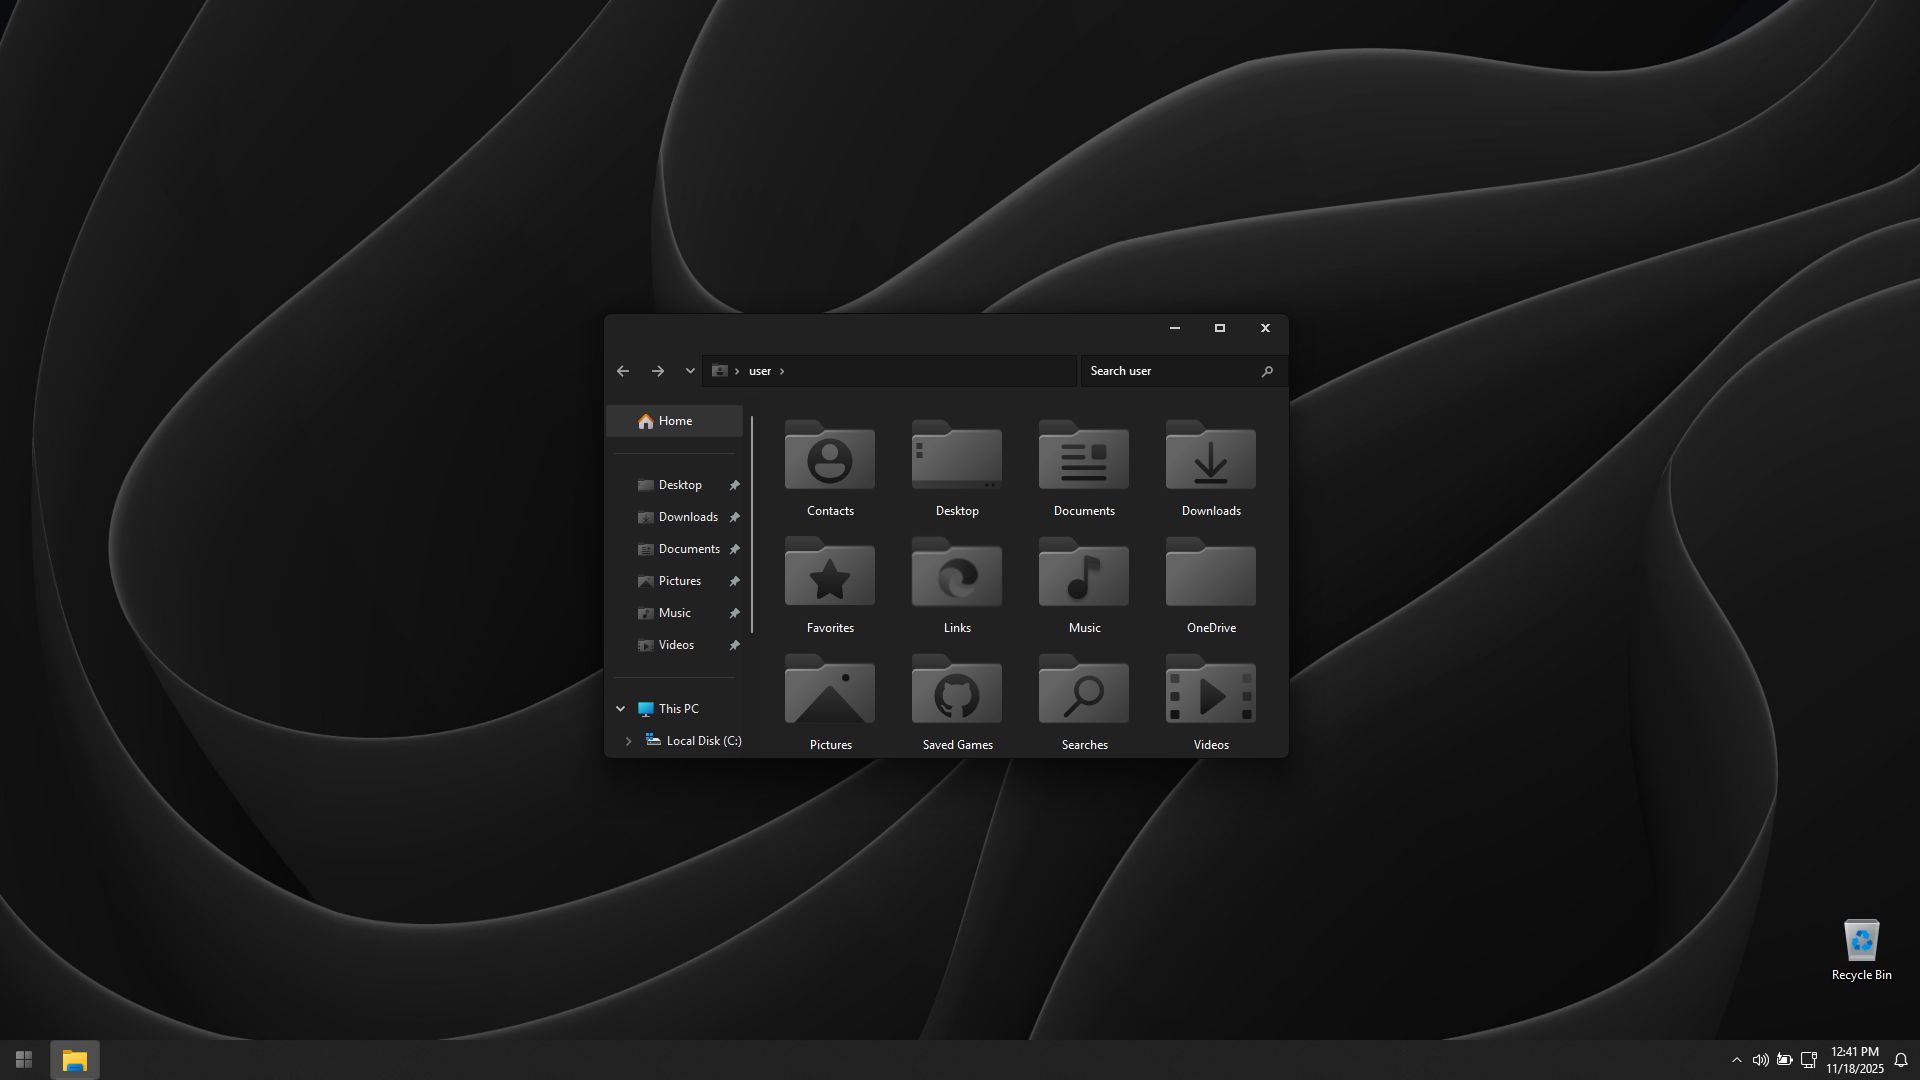
Task: Select Home in navigation pane
Action: pyautogui.click(x=675, y=421)
